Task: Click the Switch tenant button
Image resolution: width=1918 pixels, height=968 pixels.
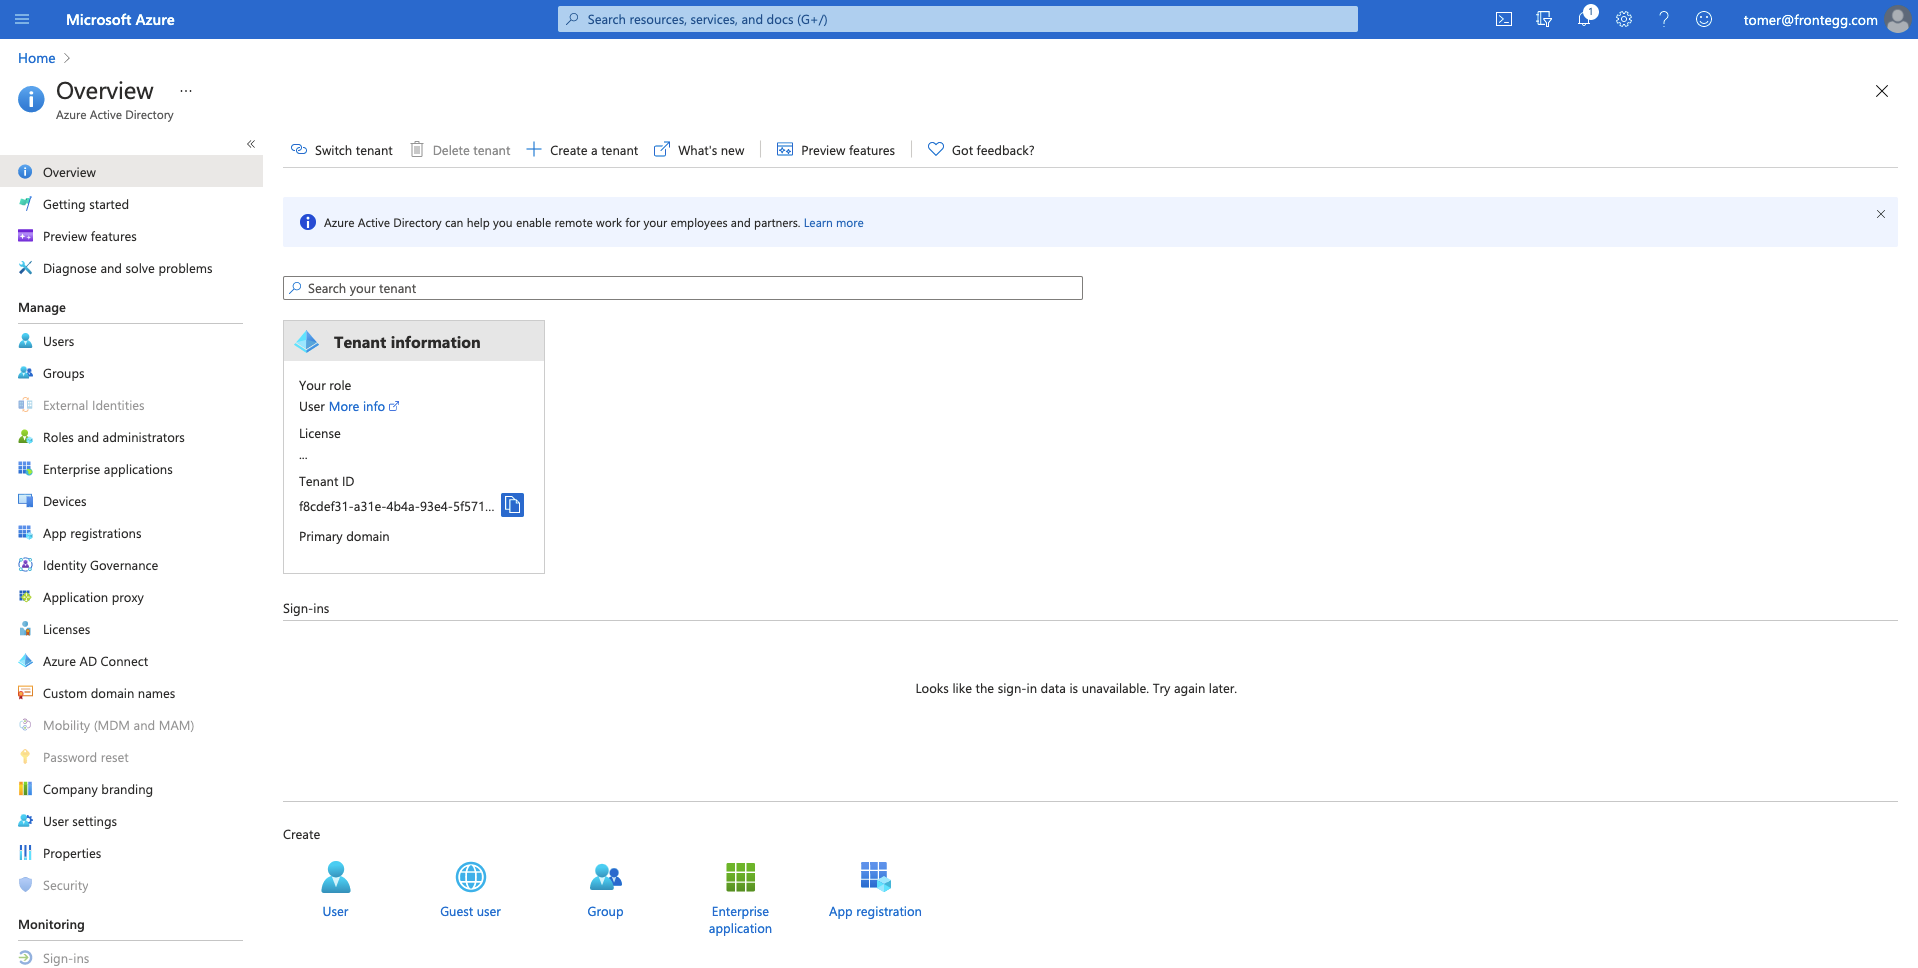Action: pos(342,150)
